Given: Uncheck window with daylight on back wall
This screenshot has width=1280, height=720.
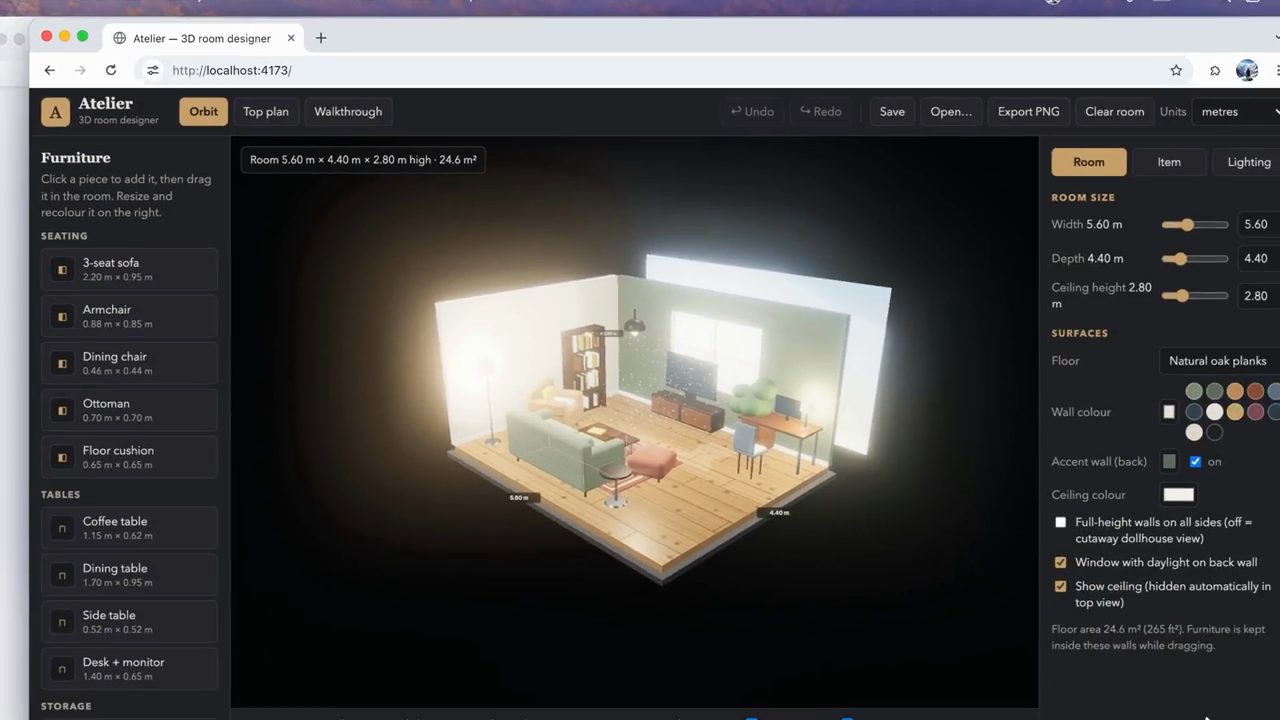Looking at the screenshot, I should (1061, 563).
